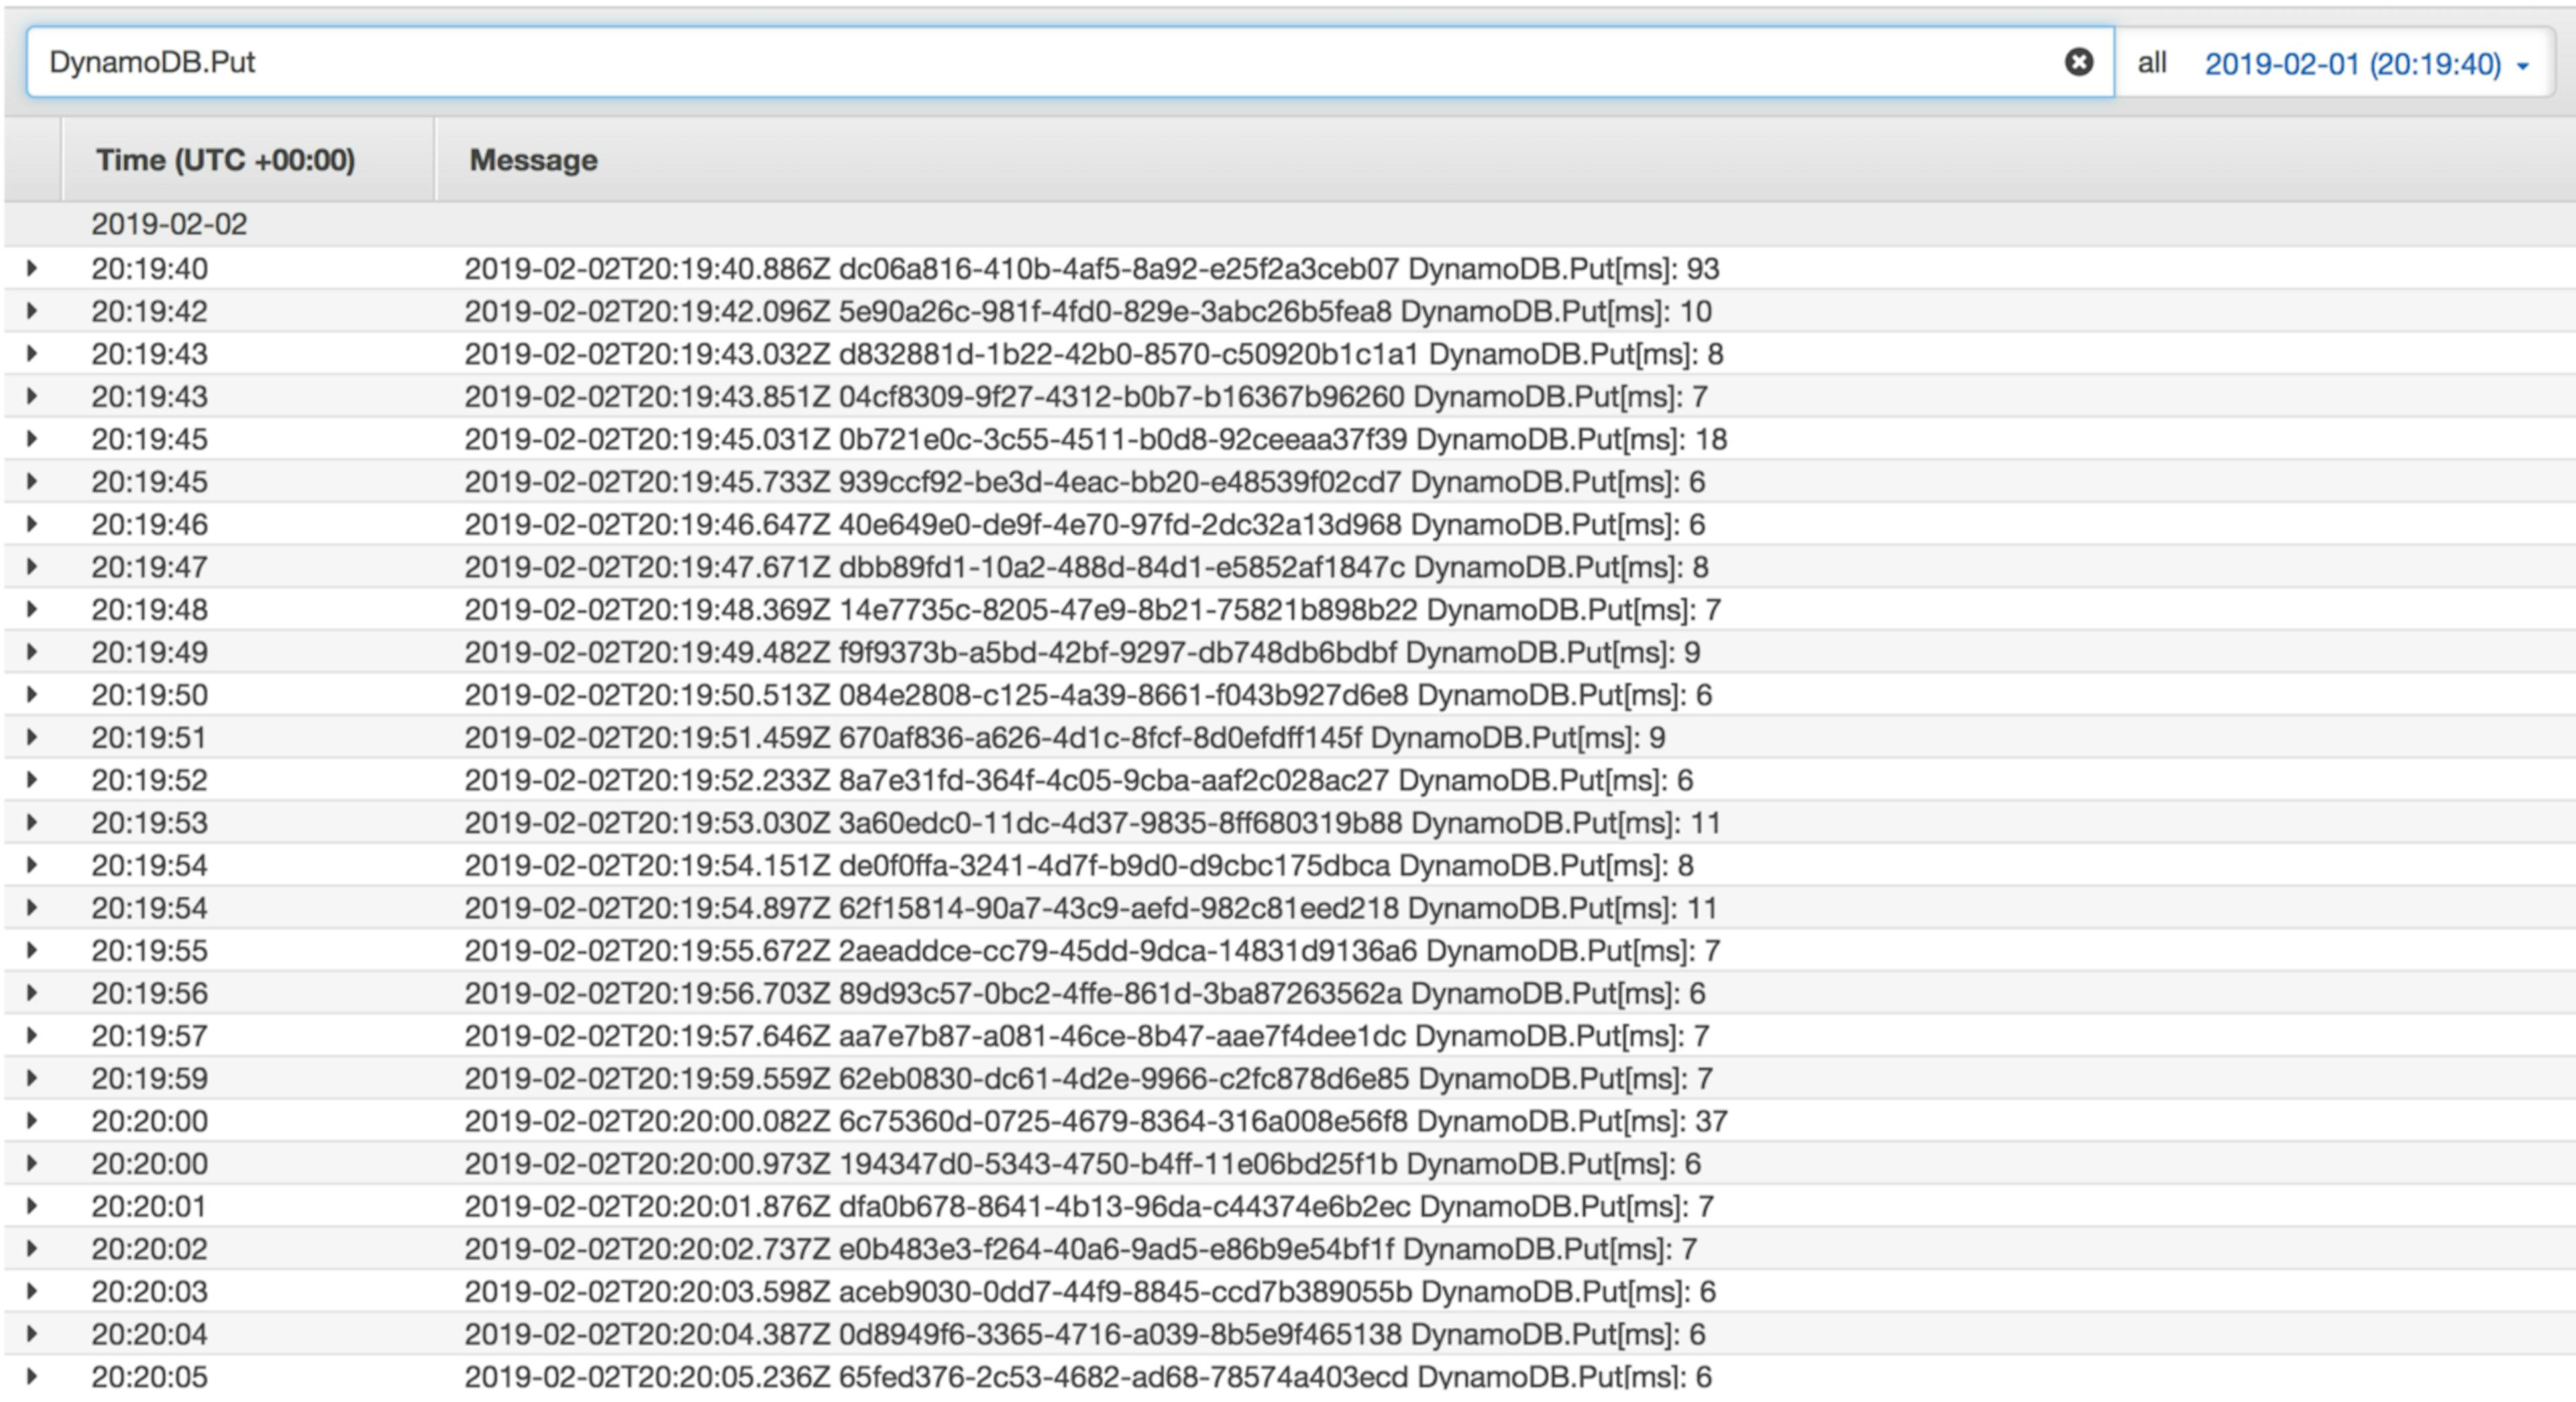The image size is (2576, 1402).
Task: Expand the 20:19:56 log entry arrow
Action: pos(32,993)
